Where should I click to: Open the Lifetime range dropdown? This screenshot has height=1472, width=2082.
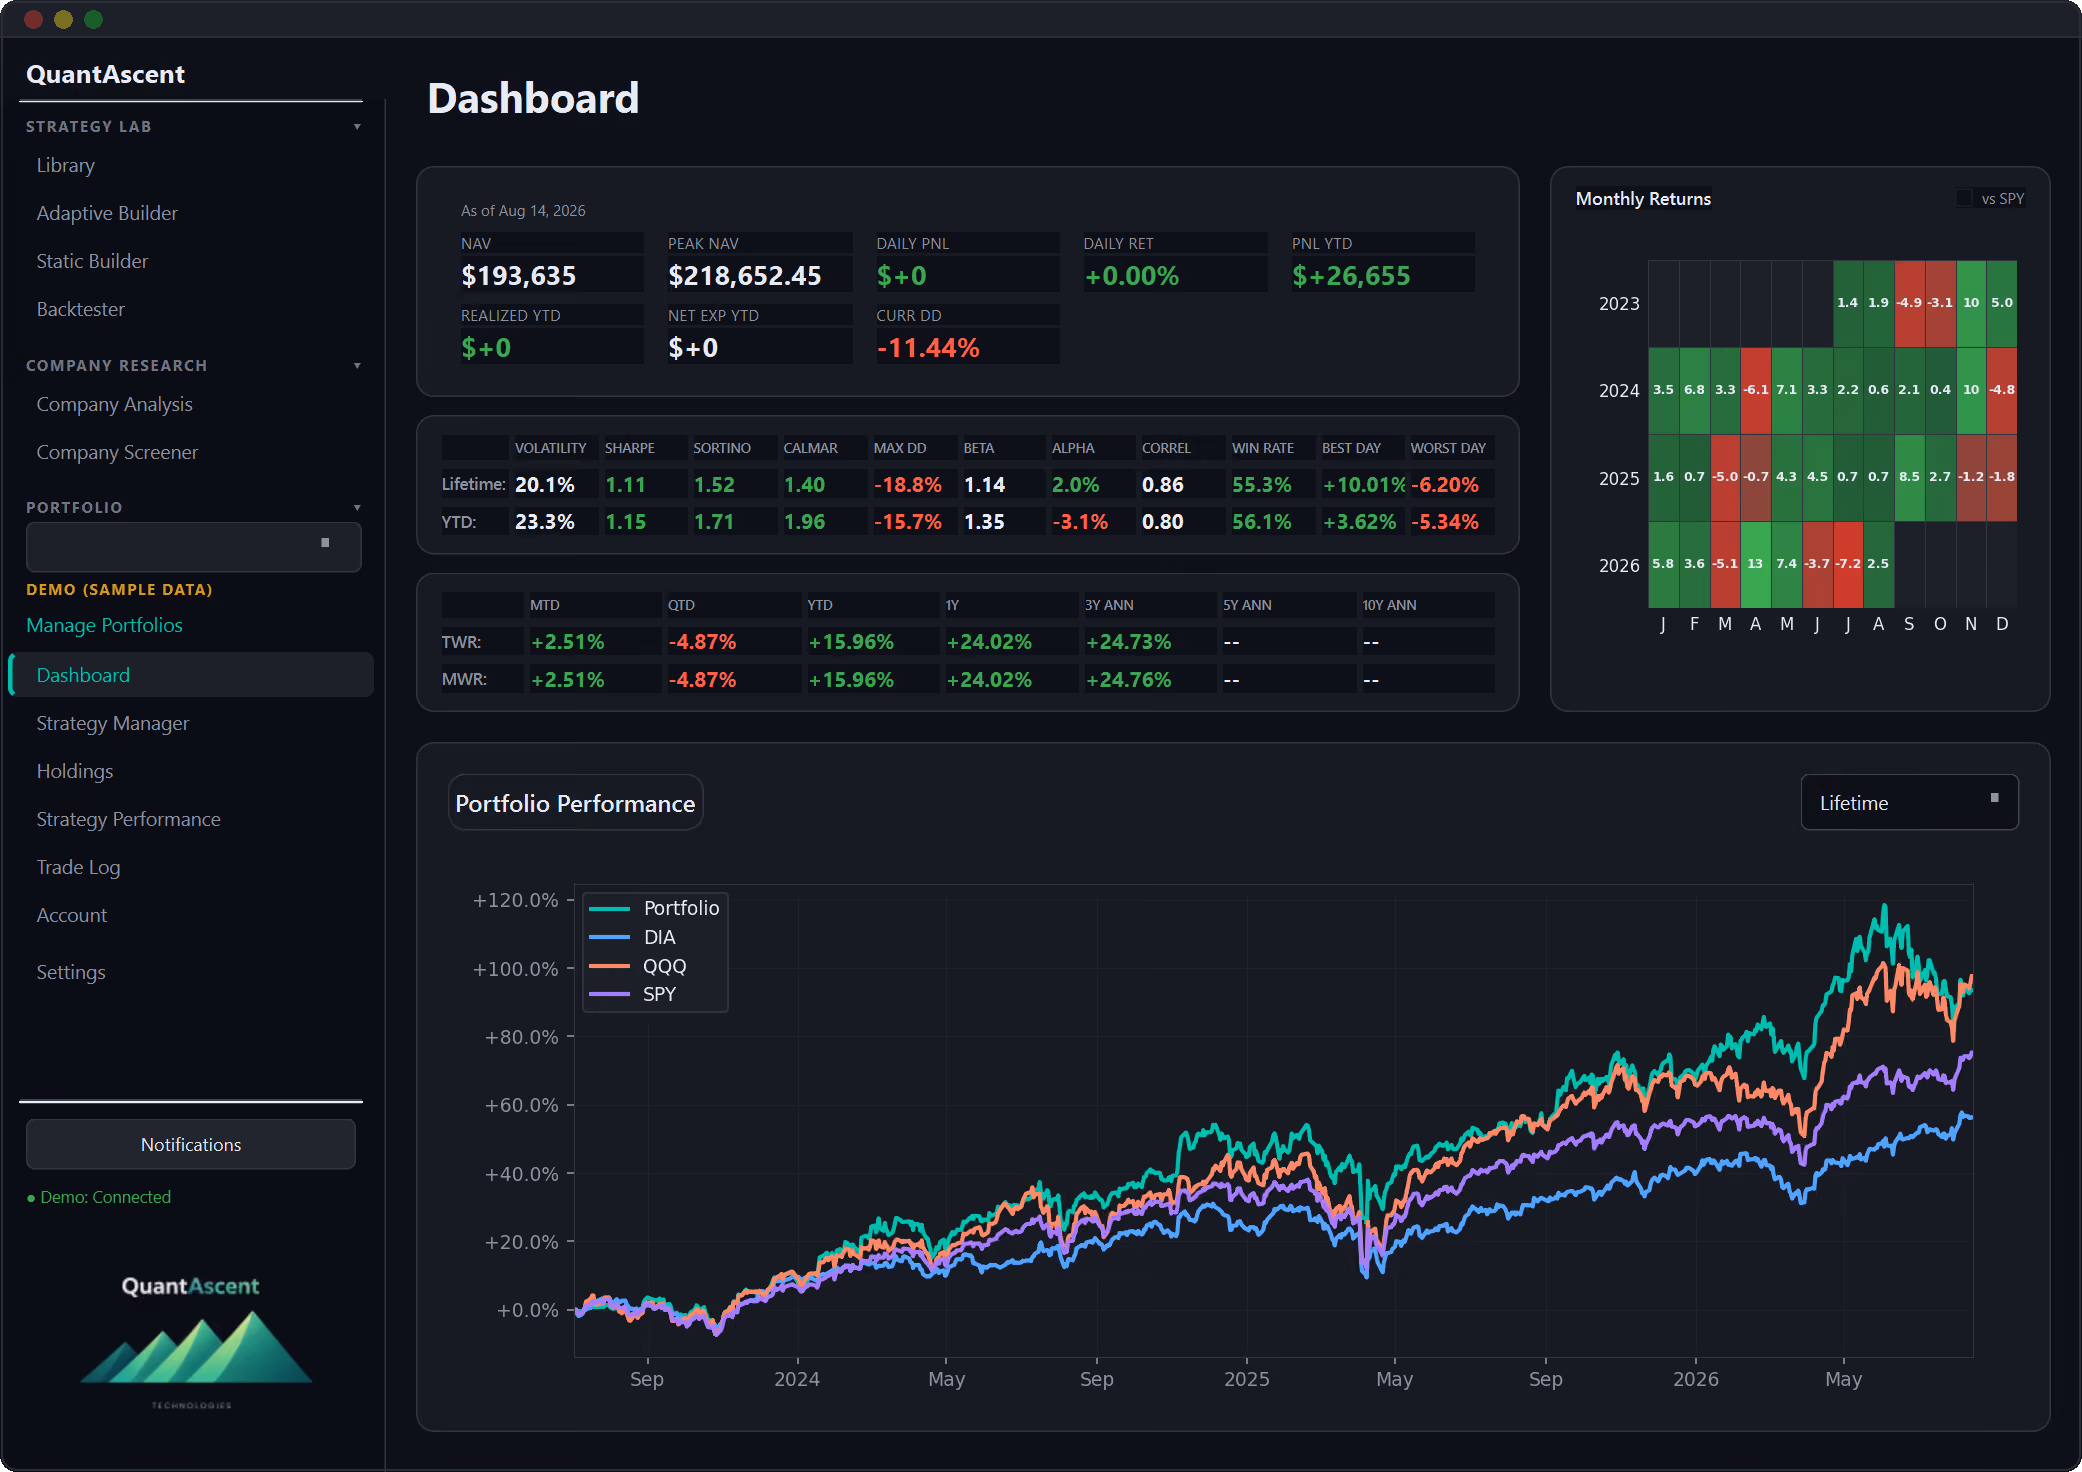[x=1909, y=802]
